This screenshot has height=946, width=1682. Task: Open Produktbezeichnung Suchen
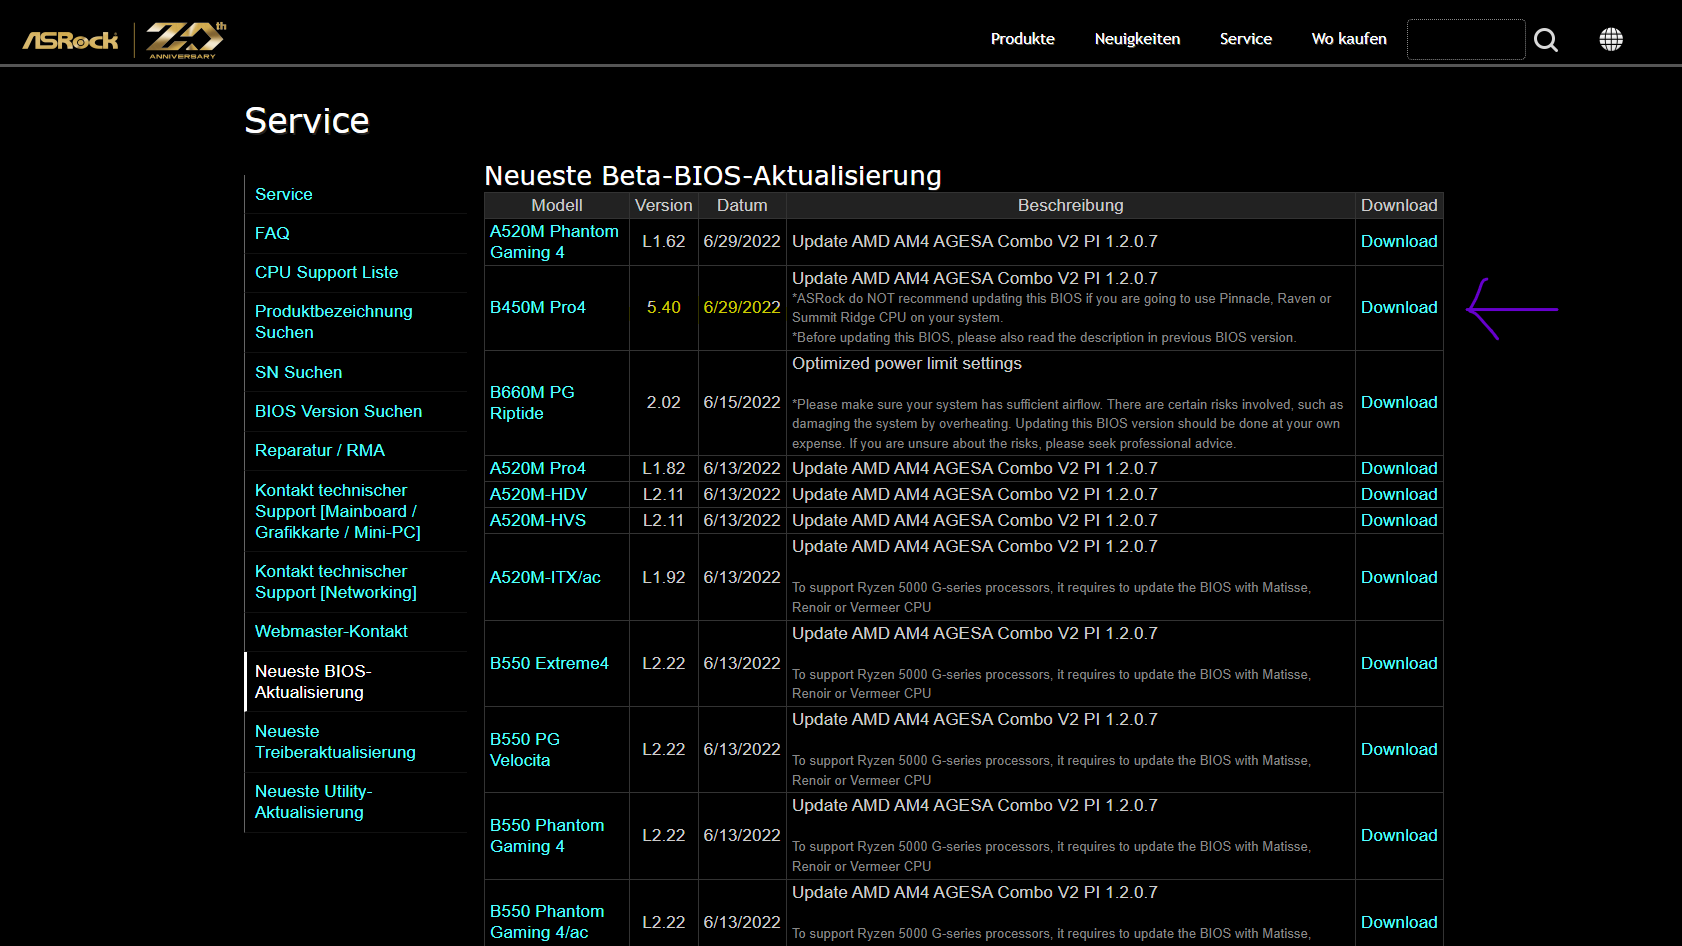pos(334,322)
